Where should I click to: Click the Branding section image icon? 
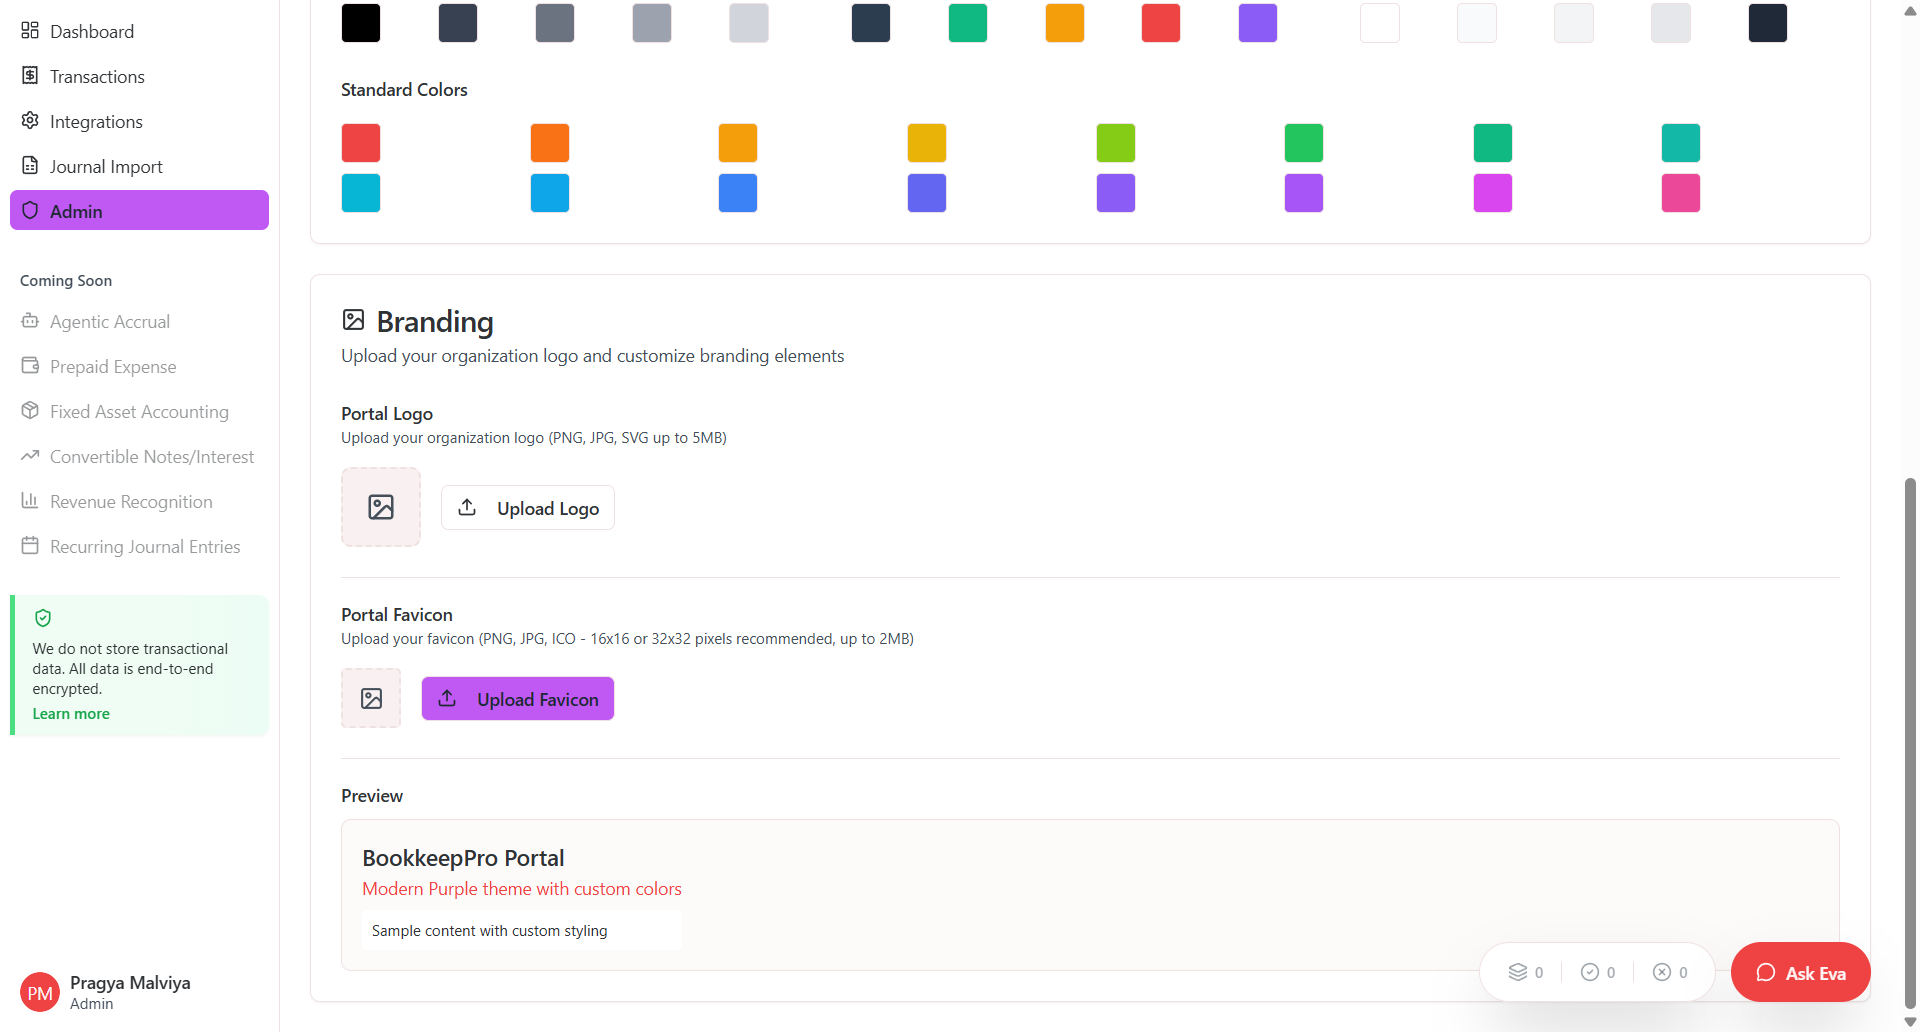[353, 320]
